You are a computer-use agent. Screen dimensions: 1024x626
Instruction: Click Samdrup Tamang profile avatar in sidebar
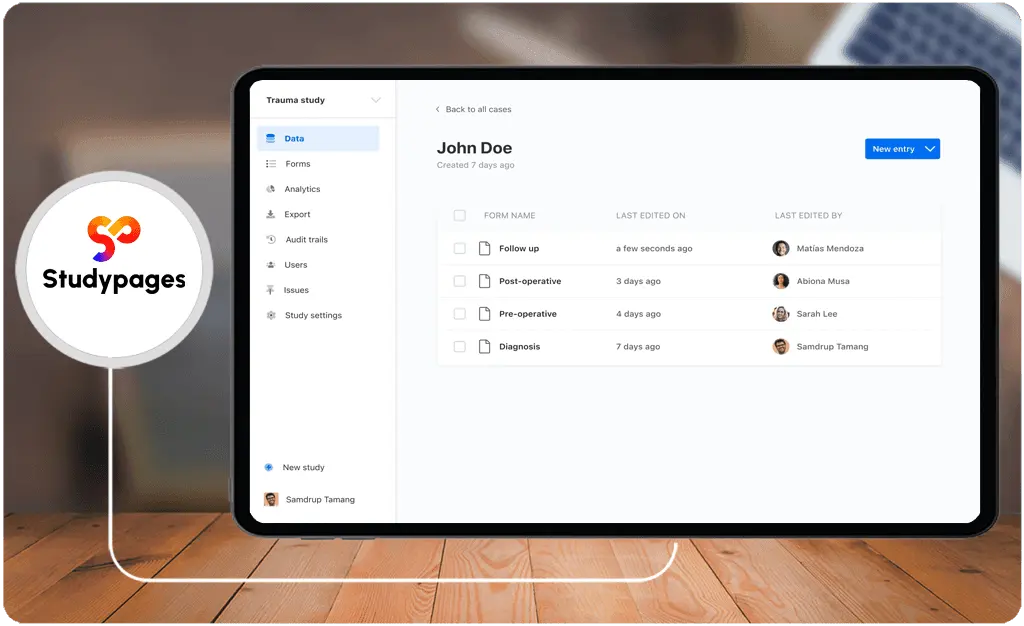tap(271, 499)
